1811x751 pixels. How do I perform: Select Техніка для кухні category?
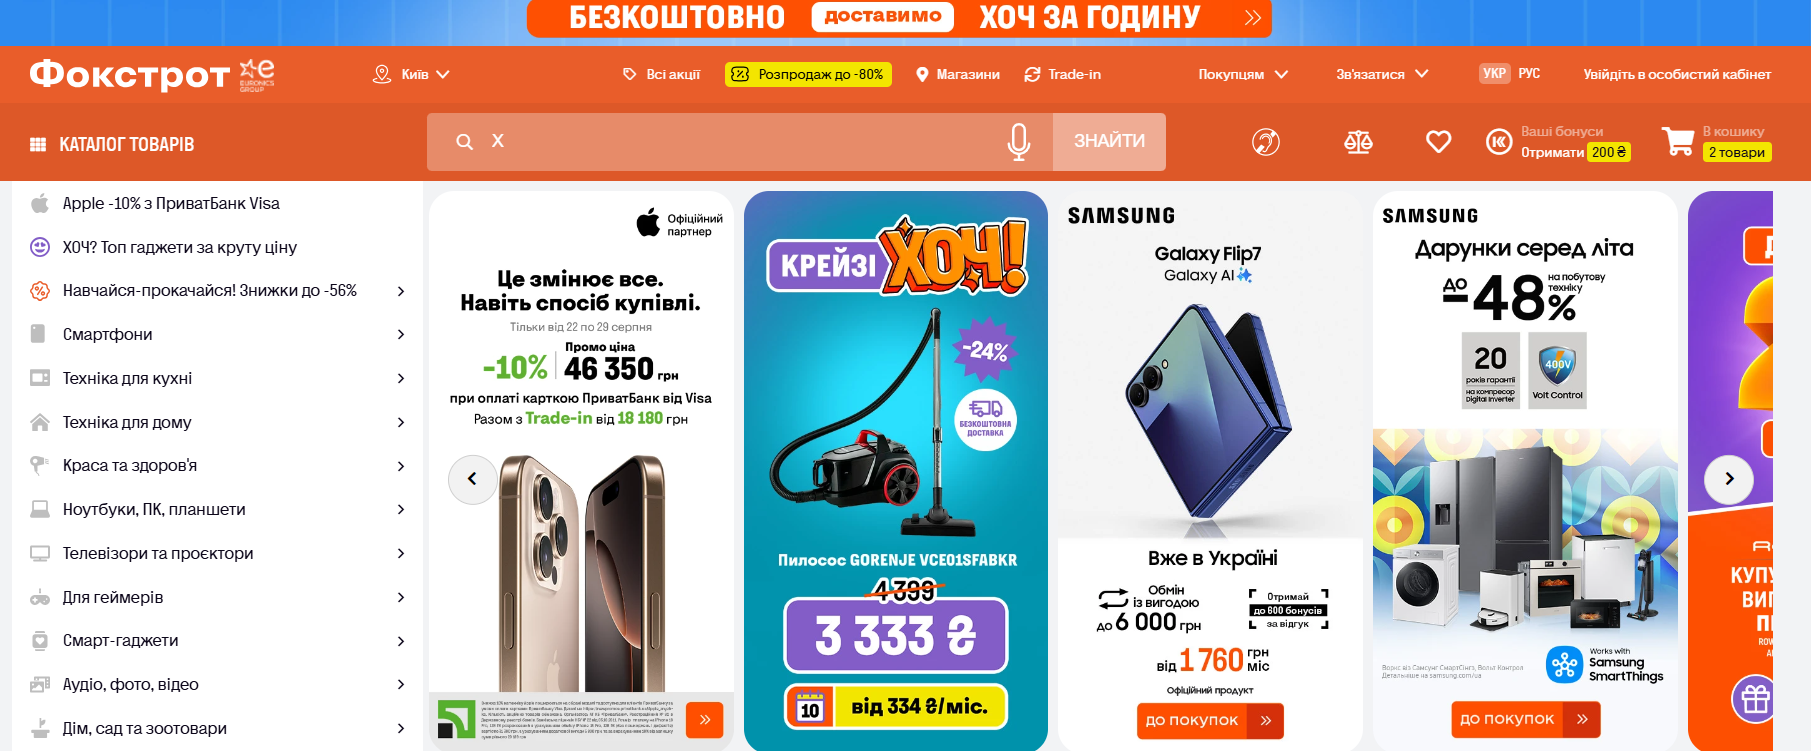(x=127, y=378)
